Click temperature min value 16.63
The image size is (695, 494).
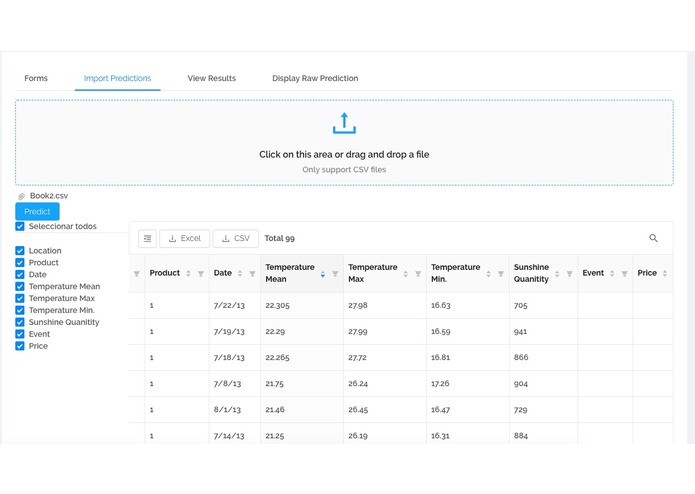(441, 305)
